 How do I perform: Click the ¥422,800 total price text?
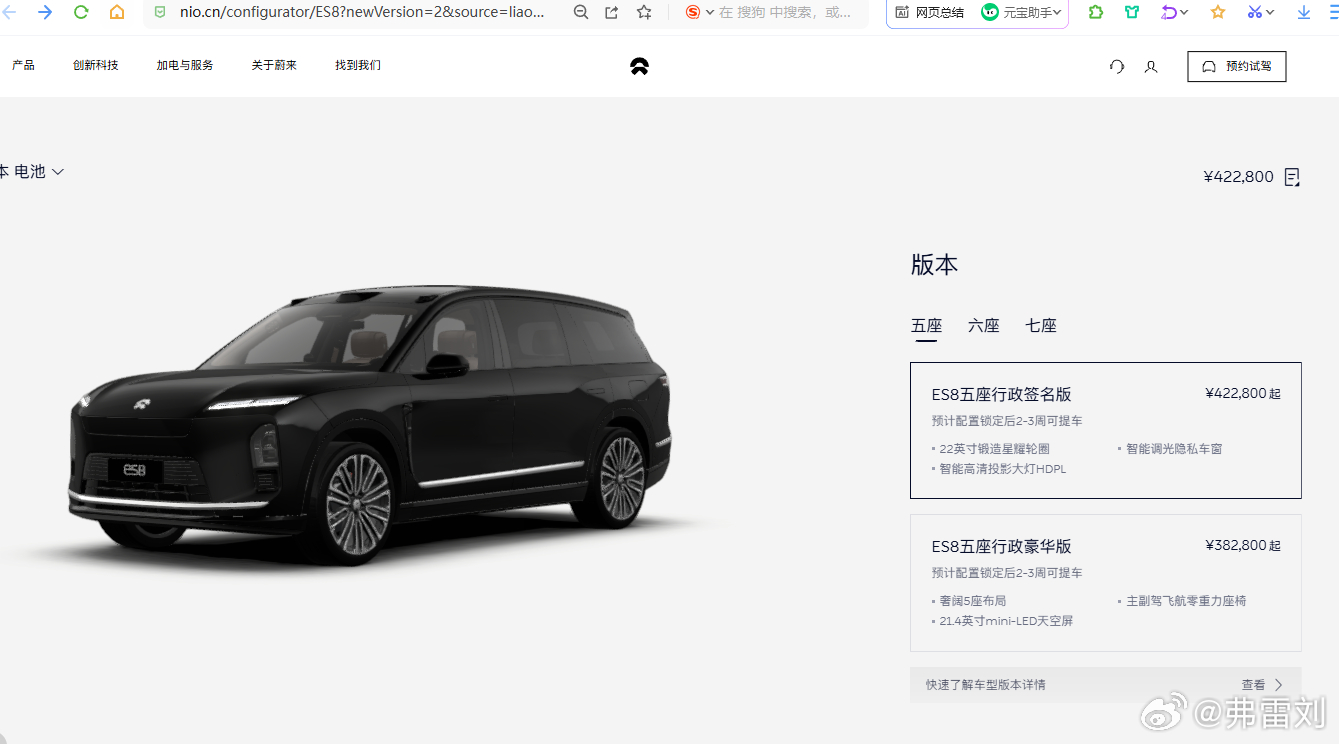tap(1238, 177)
